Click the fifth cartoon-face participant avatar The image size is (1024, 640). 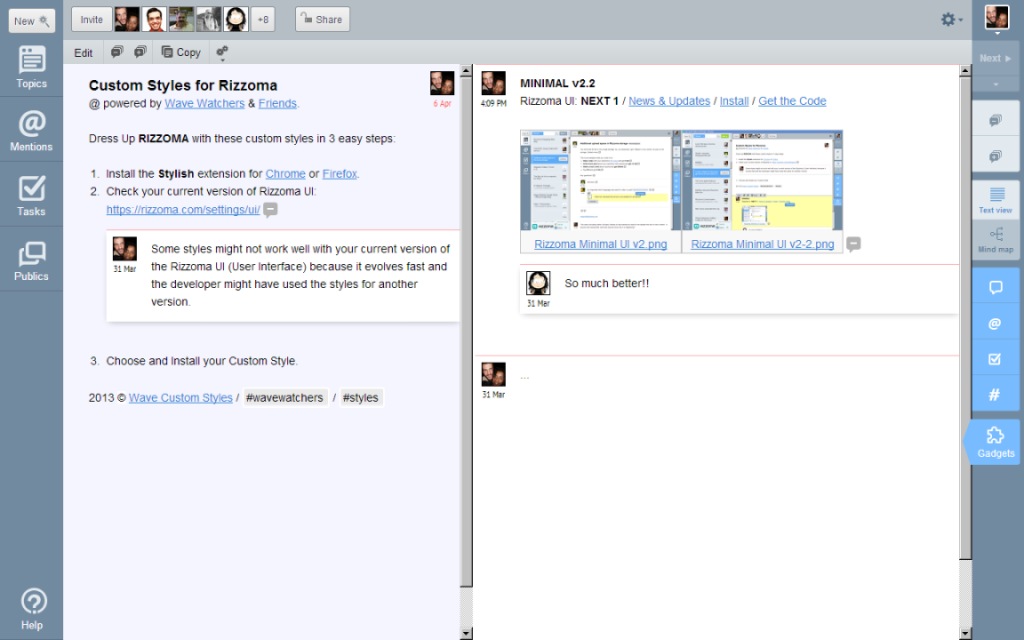[x=236, y=20]
